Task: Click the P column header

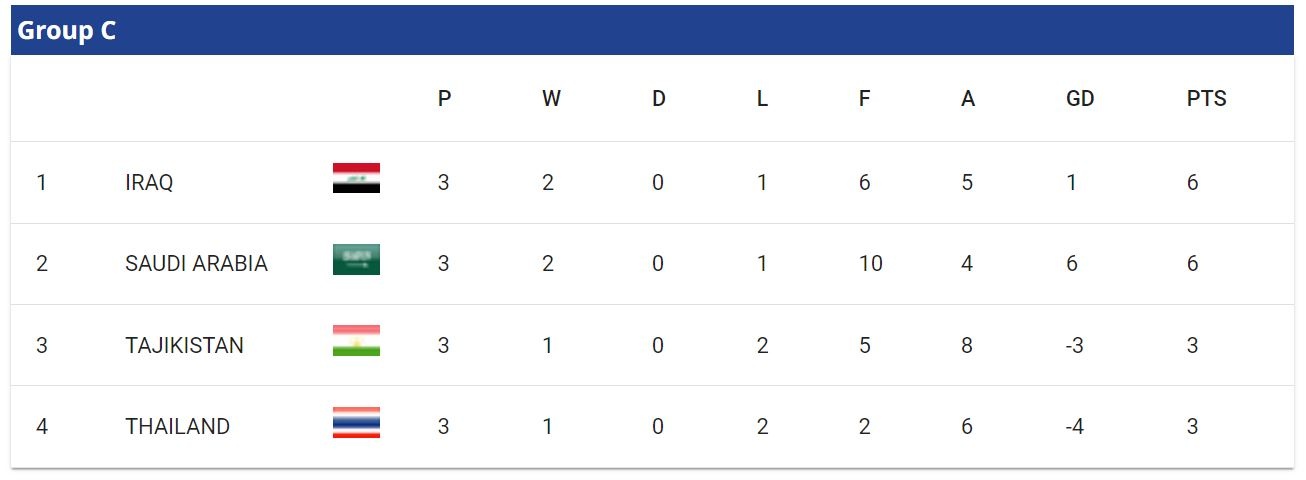Action: coord(445,99)
